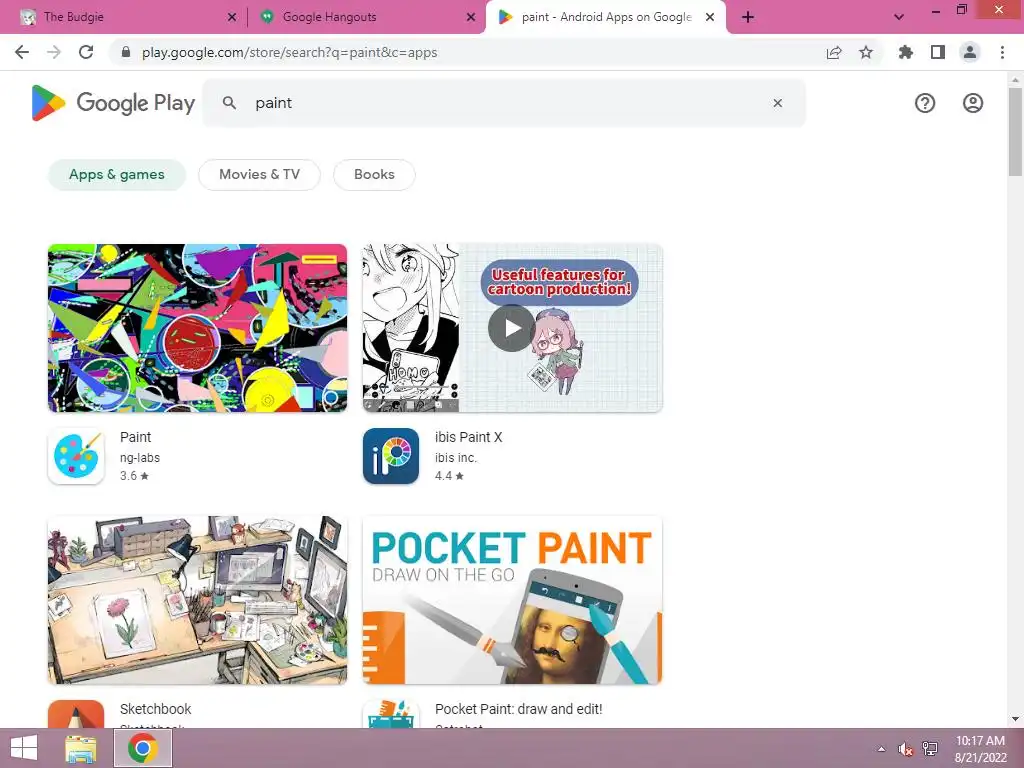Click the Sketchbook app icon
The height and width of the screenshot is (768, 1024).
[76, 714]
